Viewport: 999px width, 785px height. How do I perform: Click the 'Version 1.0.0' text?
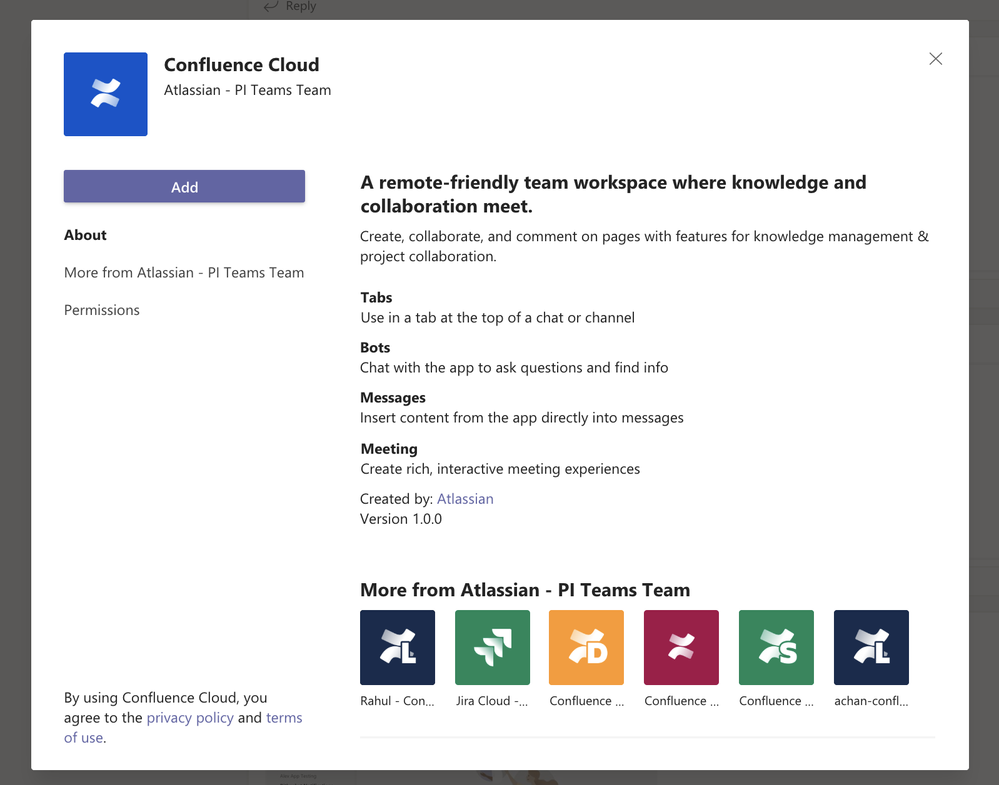pos(401,519)
